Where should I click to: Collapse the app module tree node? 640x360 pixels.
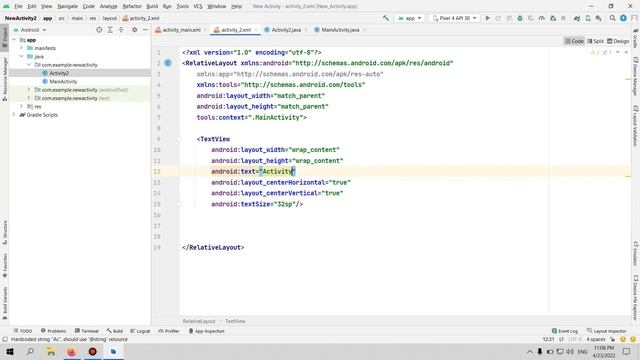(x=14, y=40)
